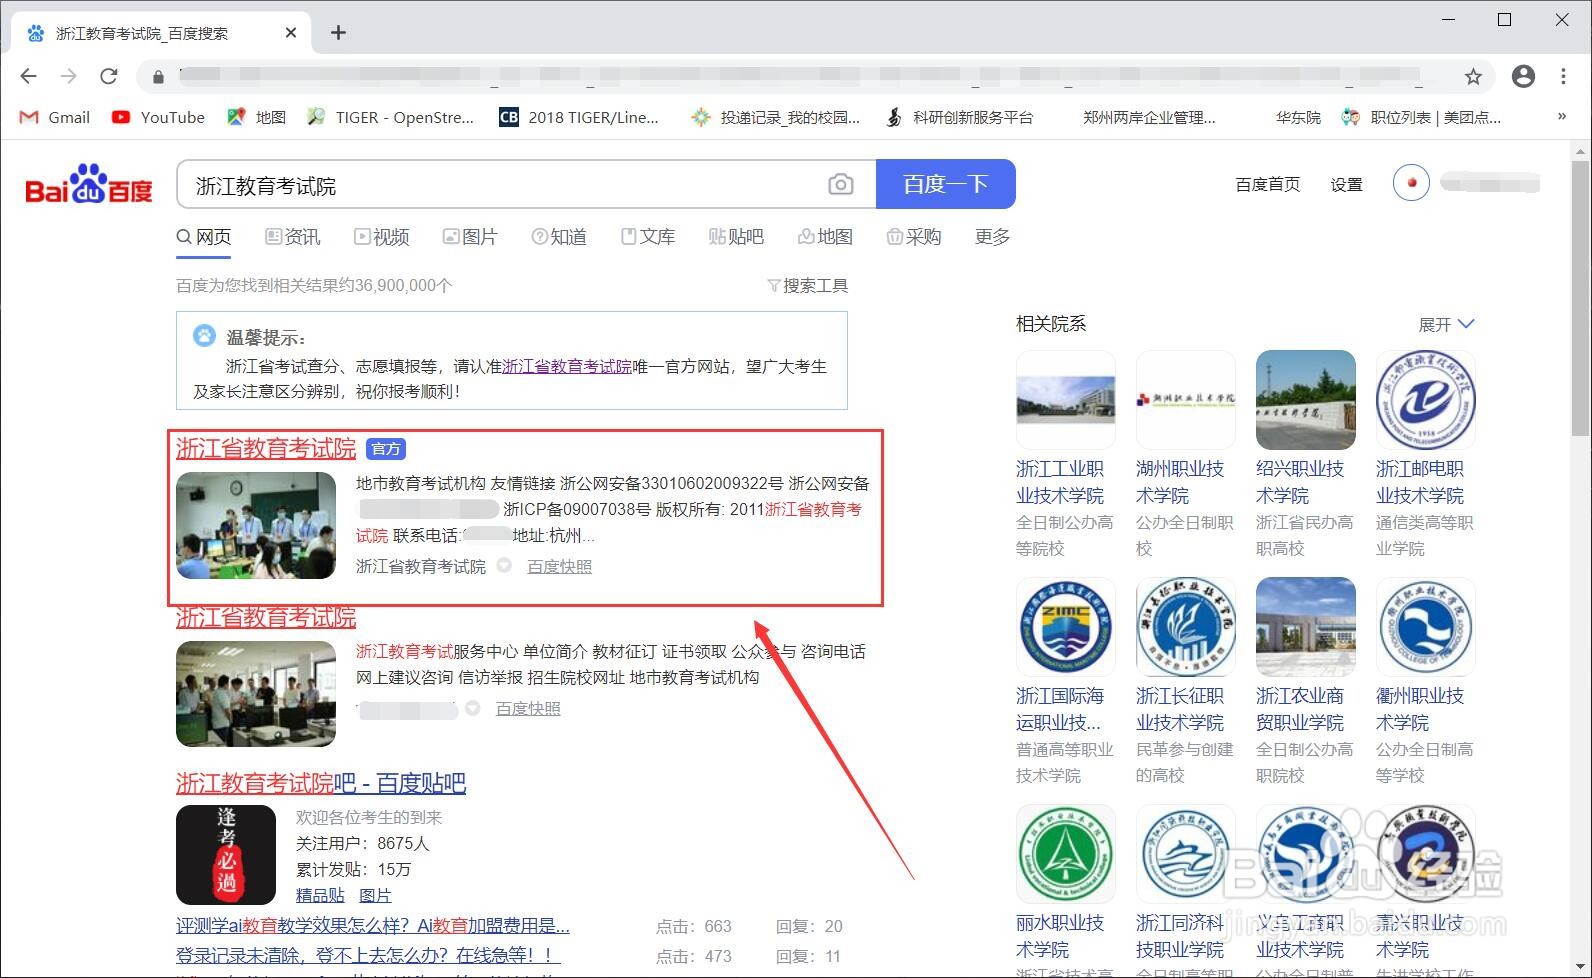This screenshot has width=1592, height=978.
Task: Open Gmail bookmark
Action: click(55, 117)
